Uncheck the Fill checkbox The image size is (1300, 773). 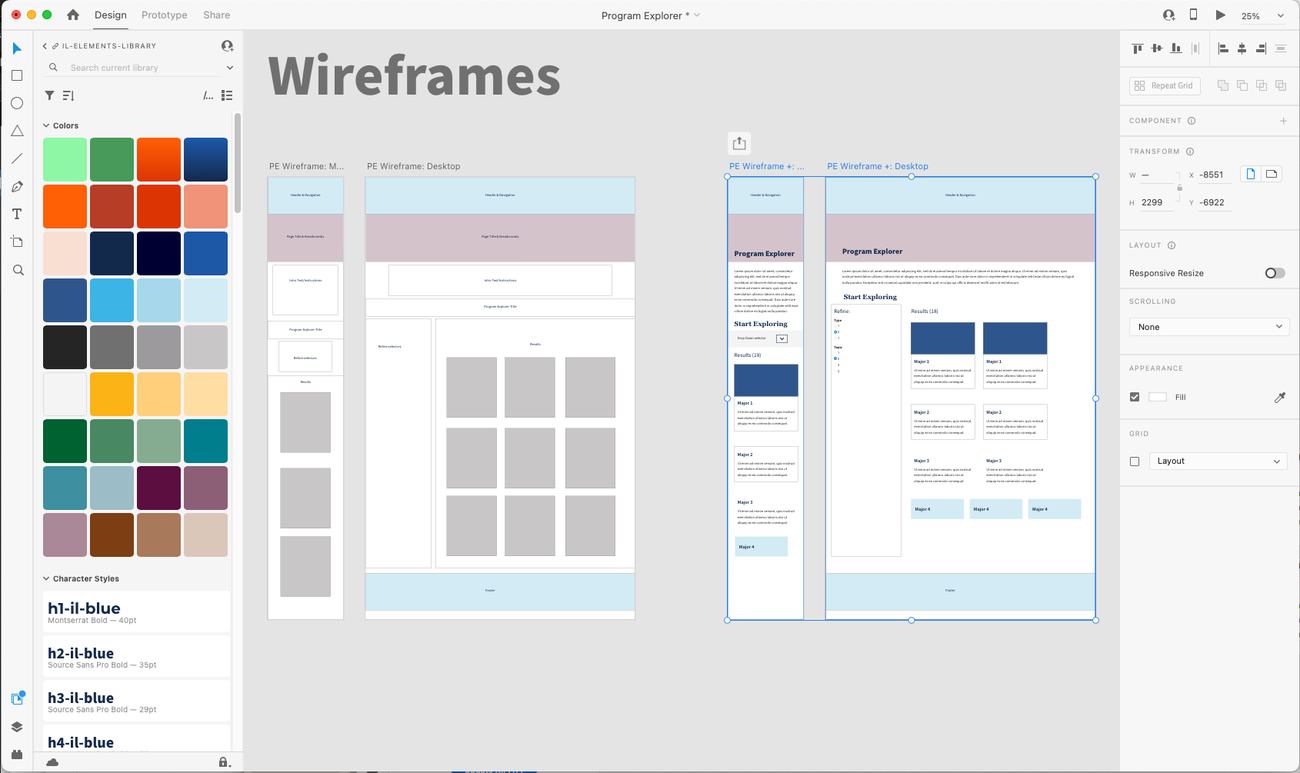point(1134,397)
